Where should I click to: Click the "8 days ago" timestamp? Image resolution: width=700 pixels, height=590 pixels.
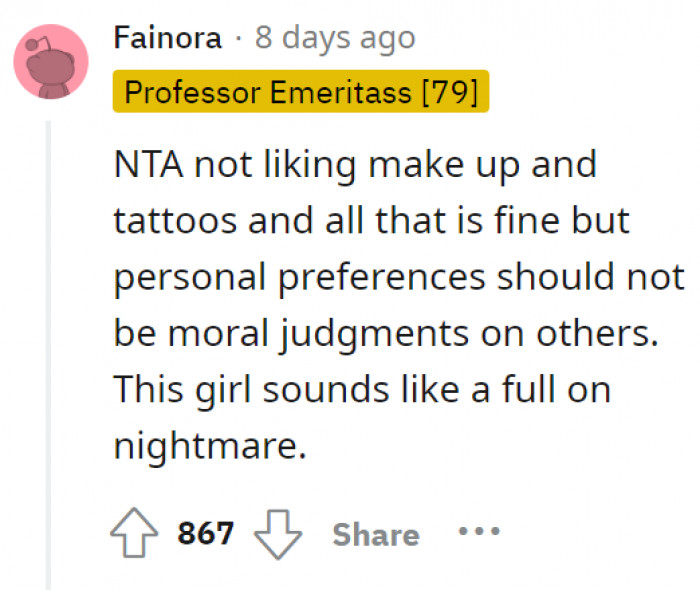pyautogui.click(x=335, y=39)
